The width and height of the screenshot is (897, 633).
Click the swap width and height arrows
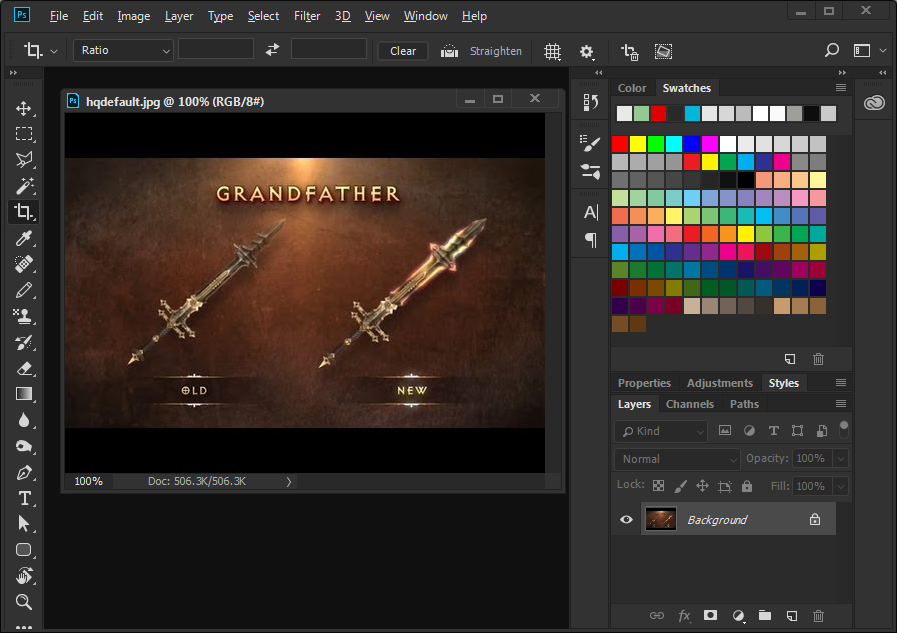point(272,50)
